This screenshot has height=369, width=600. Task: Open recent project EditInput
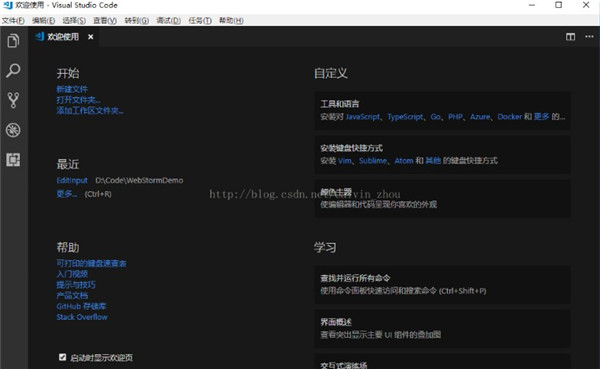coord(72,180)
